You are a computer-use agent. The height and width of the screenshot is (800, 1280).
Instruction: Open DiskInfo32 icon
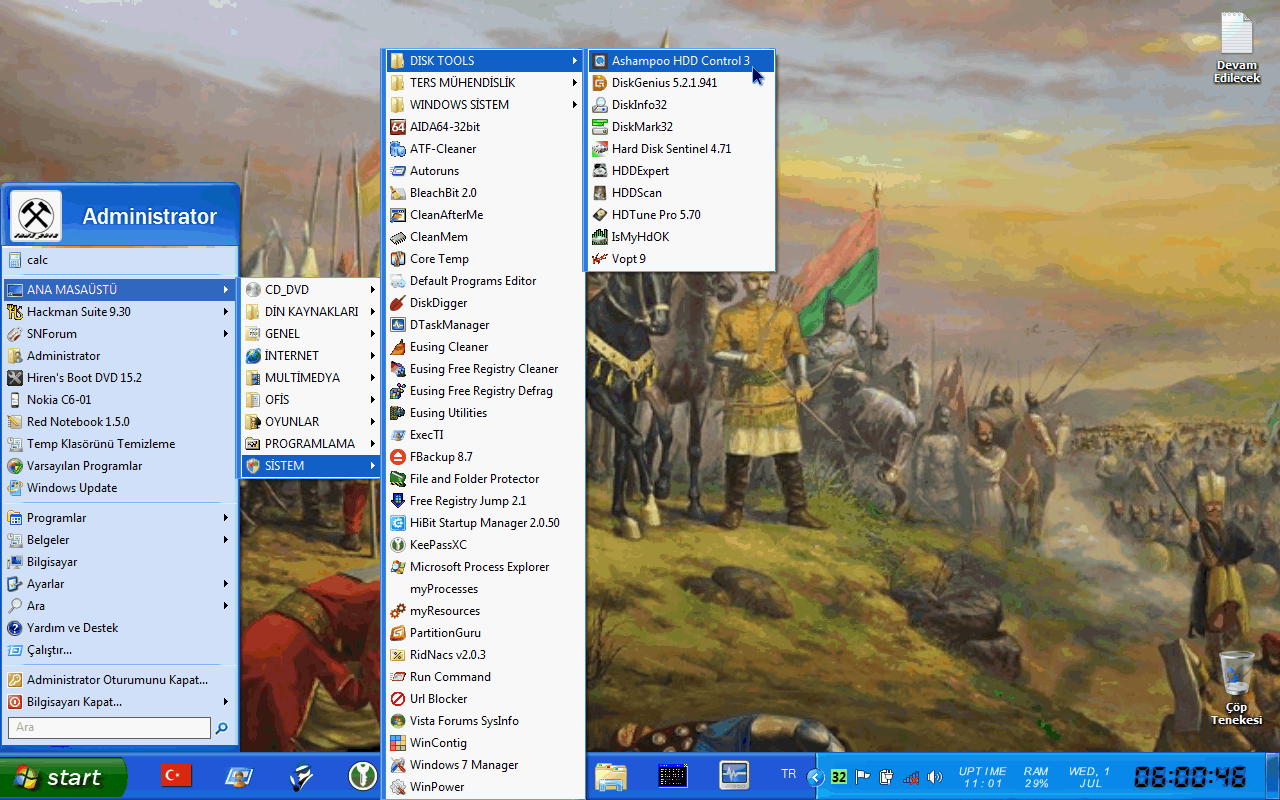tap(600, 105)
